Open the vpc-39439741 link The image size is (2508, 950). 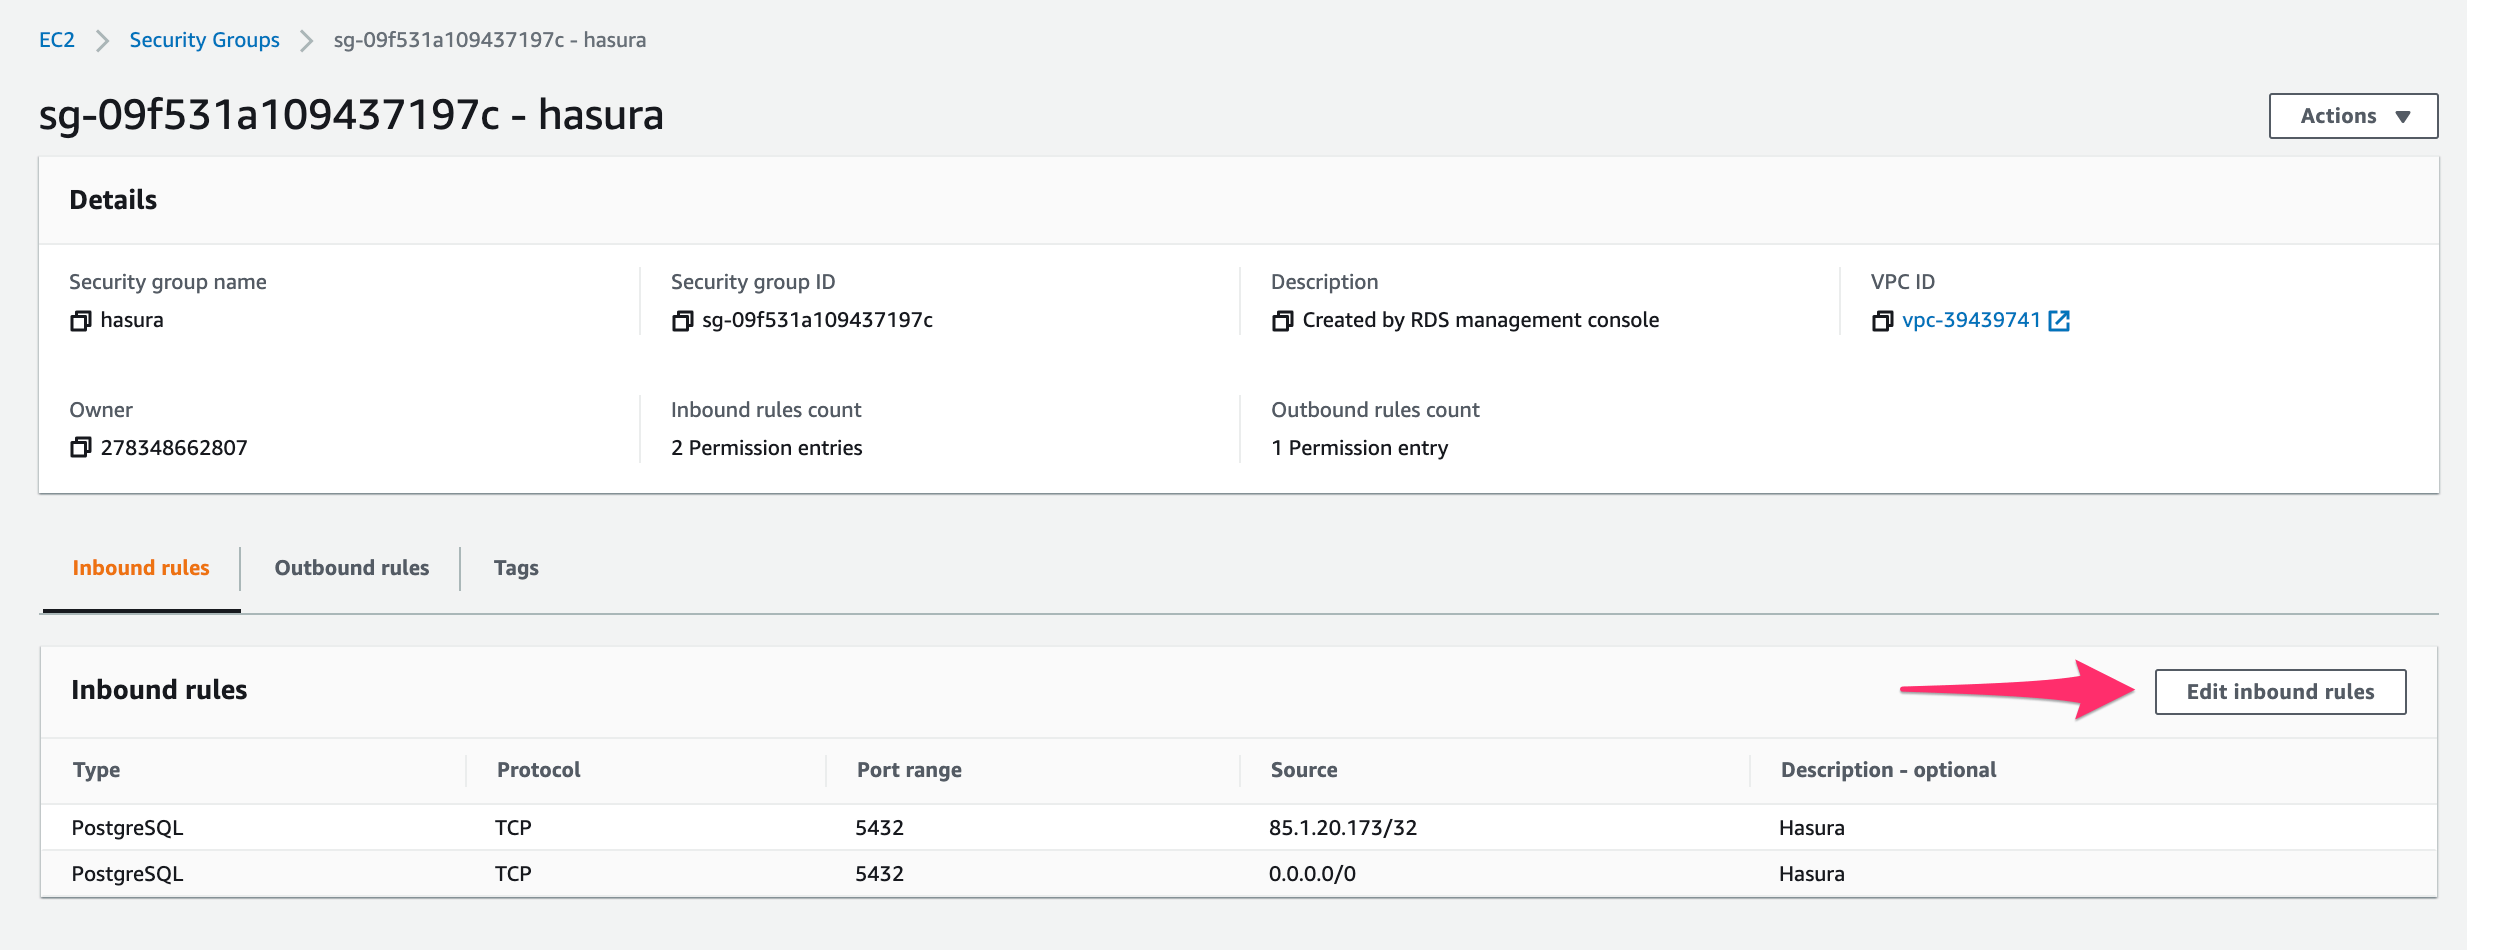[1973, 320]
